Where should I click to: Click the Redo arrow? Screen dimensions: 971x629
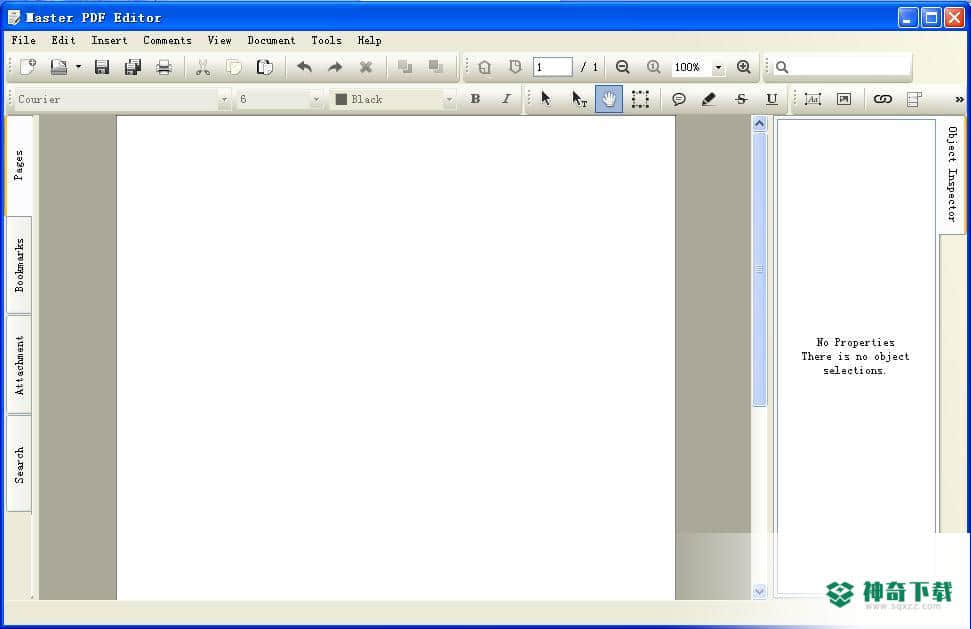[335, 67]
